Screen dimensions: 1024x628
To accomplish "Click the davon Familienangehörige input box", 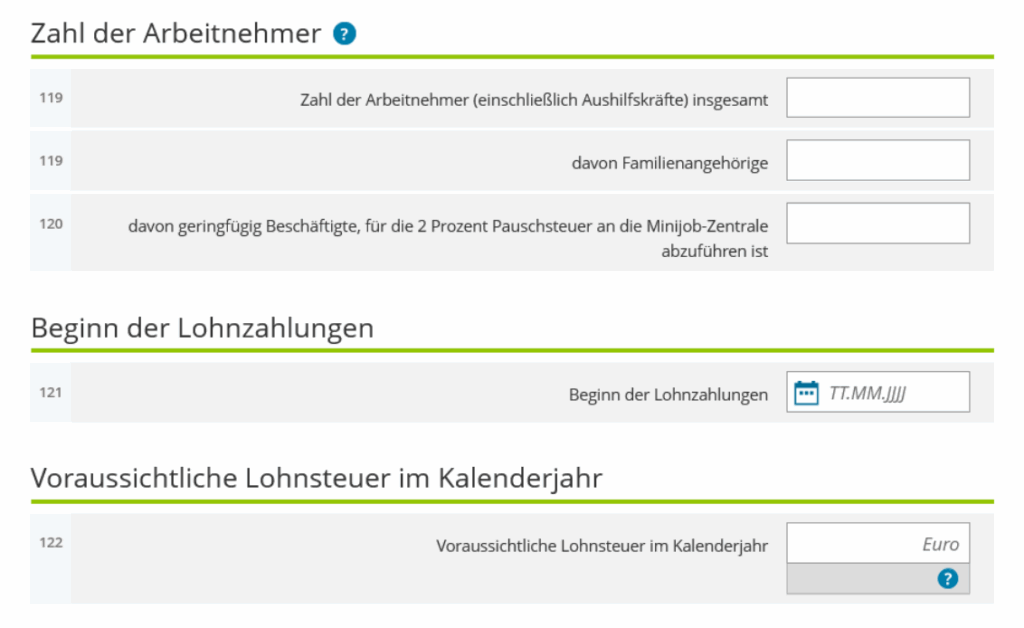I will [x=877, y=160].
